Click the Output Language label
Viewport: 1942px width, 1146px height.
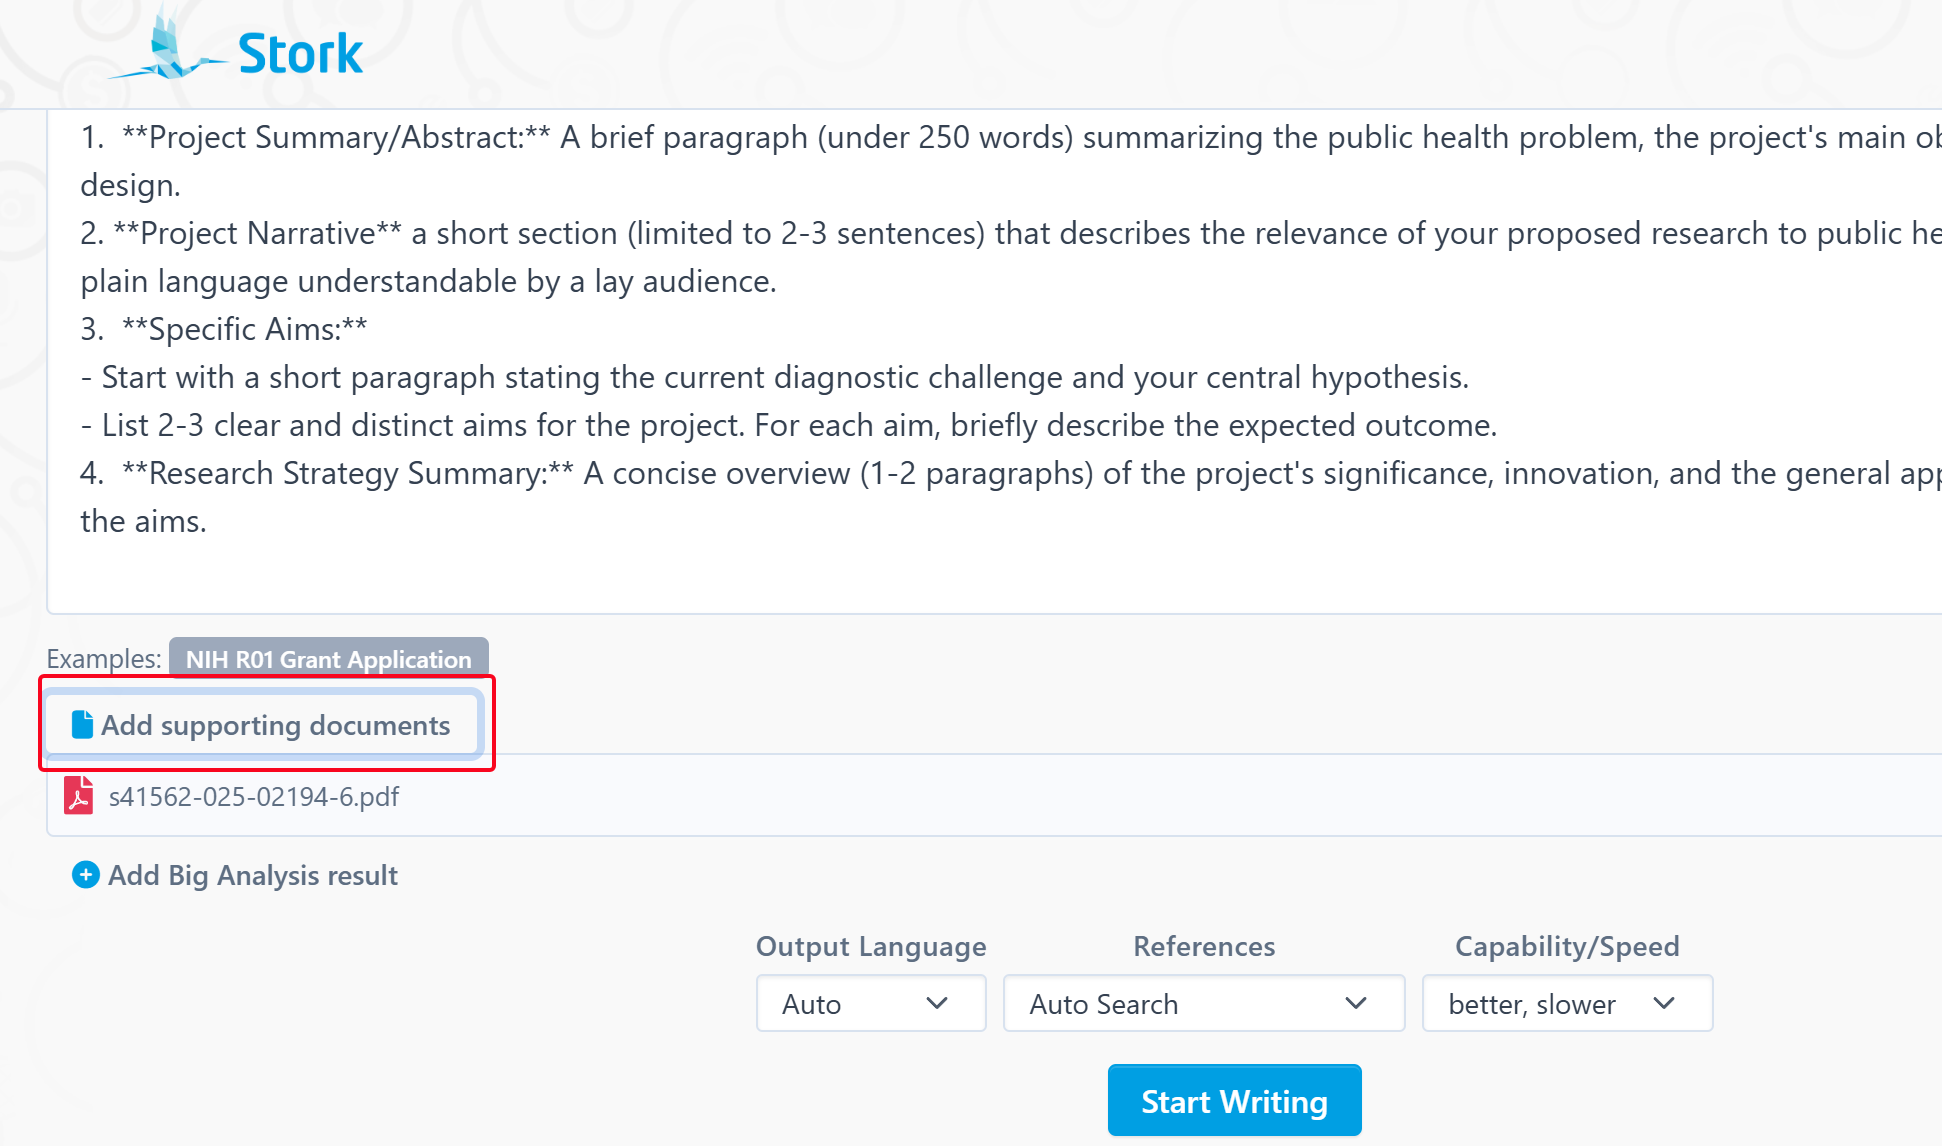[x=871, y=946]
